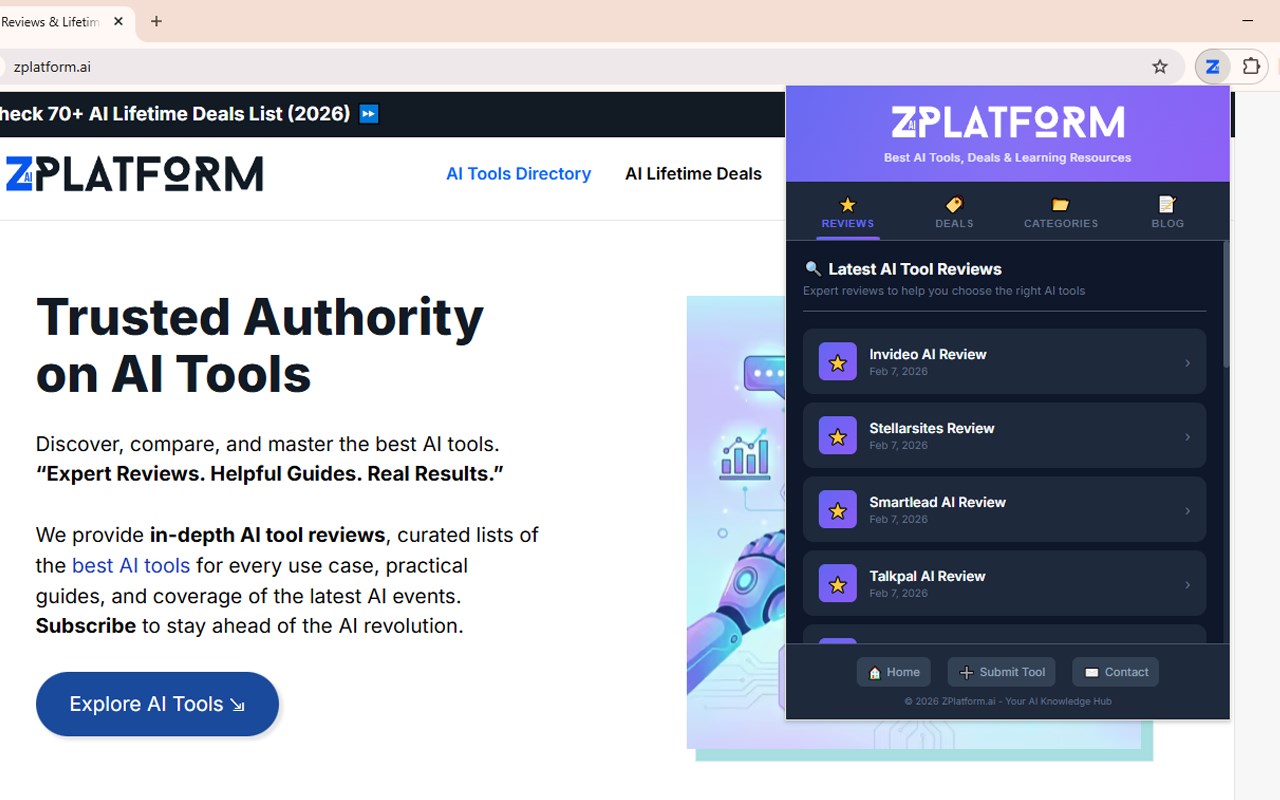
Task: Open the Invideo AI Review title
Action: click(928, 354)
